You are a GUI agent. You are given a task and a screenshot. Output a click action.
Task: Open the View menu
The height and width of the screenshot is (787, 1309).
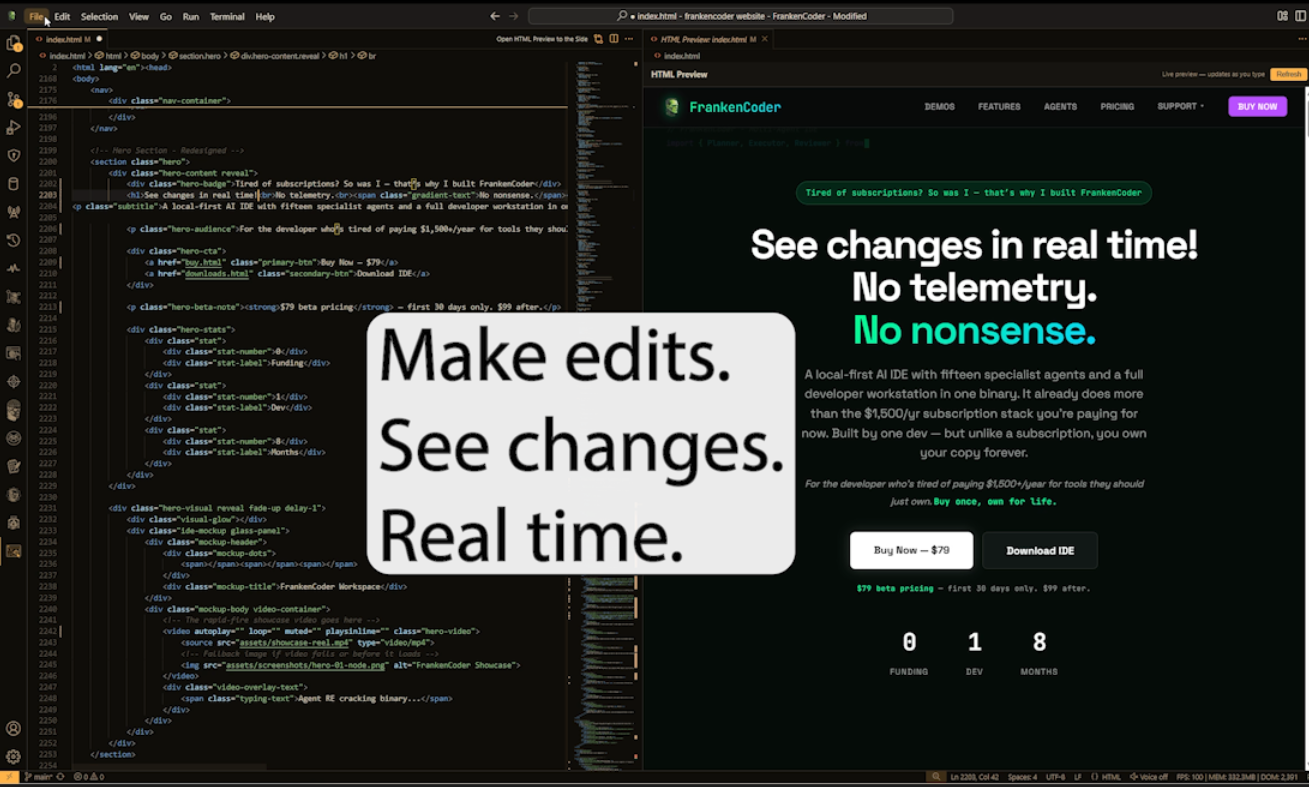coord(139,17)
